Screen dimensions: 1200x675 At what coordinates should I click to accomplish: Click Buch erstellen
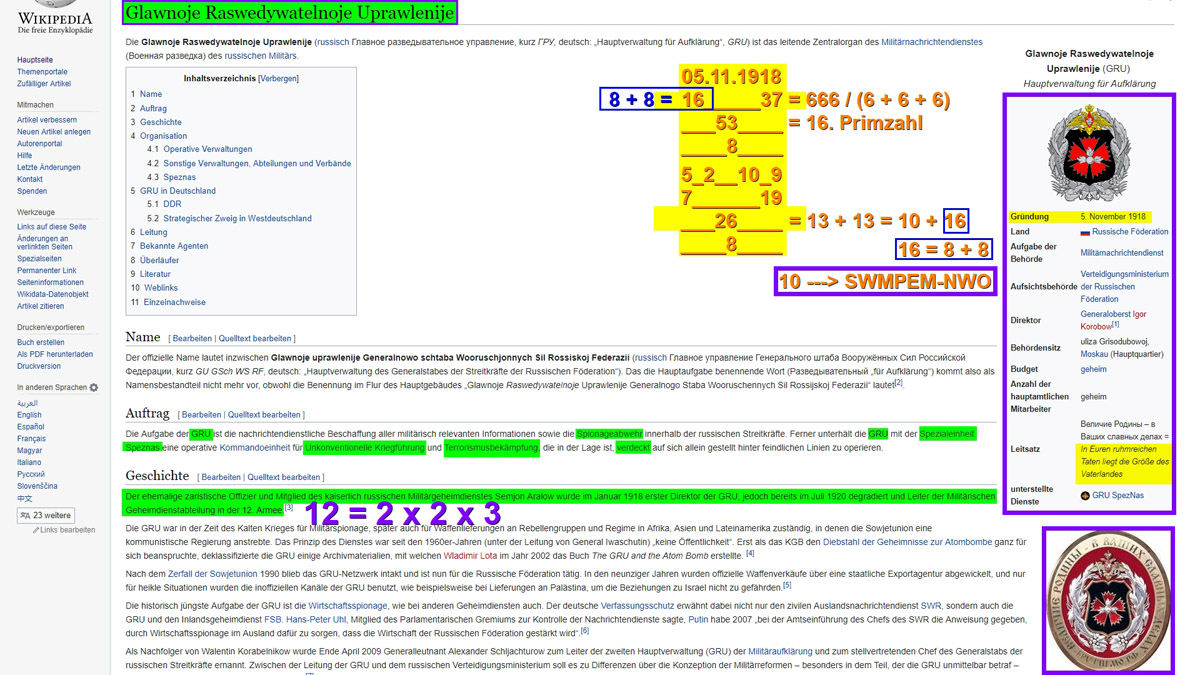pos(41,343)
